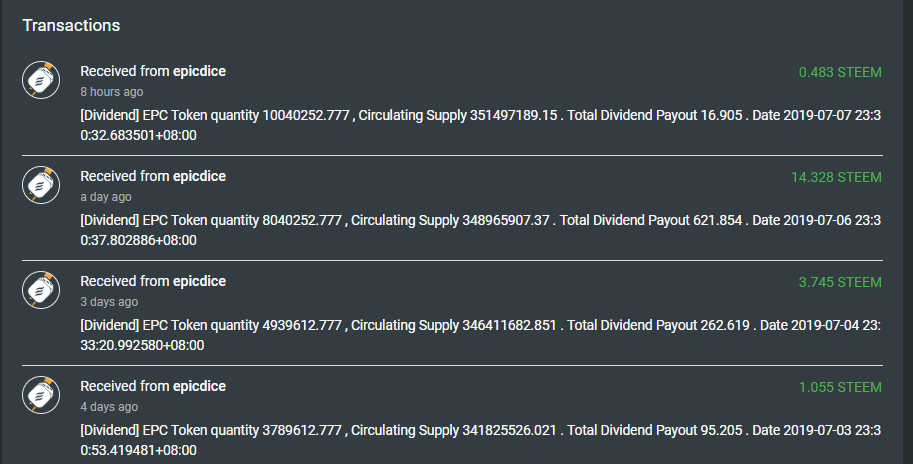Viewport: 913px width, 464px height.
Task: Click the 1.055 STEEM amount
Action: click(840, 387)
